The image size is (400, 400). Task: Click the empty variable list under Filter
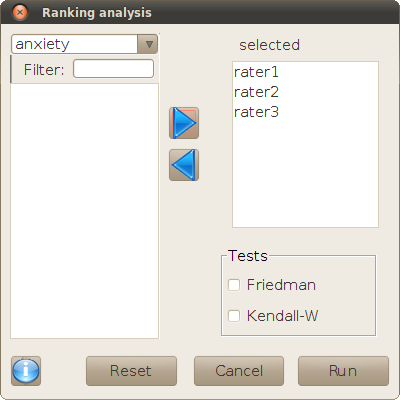point(85,211)
